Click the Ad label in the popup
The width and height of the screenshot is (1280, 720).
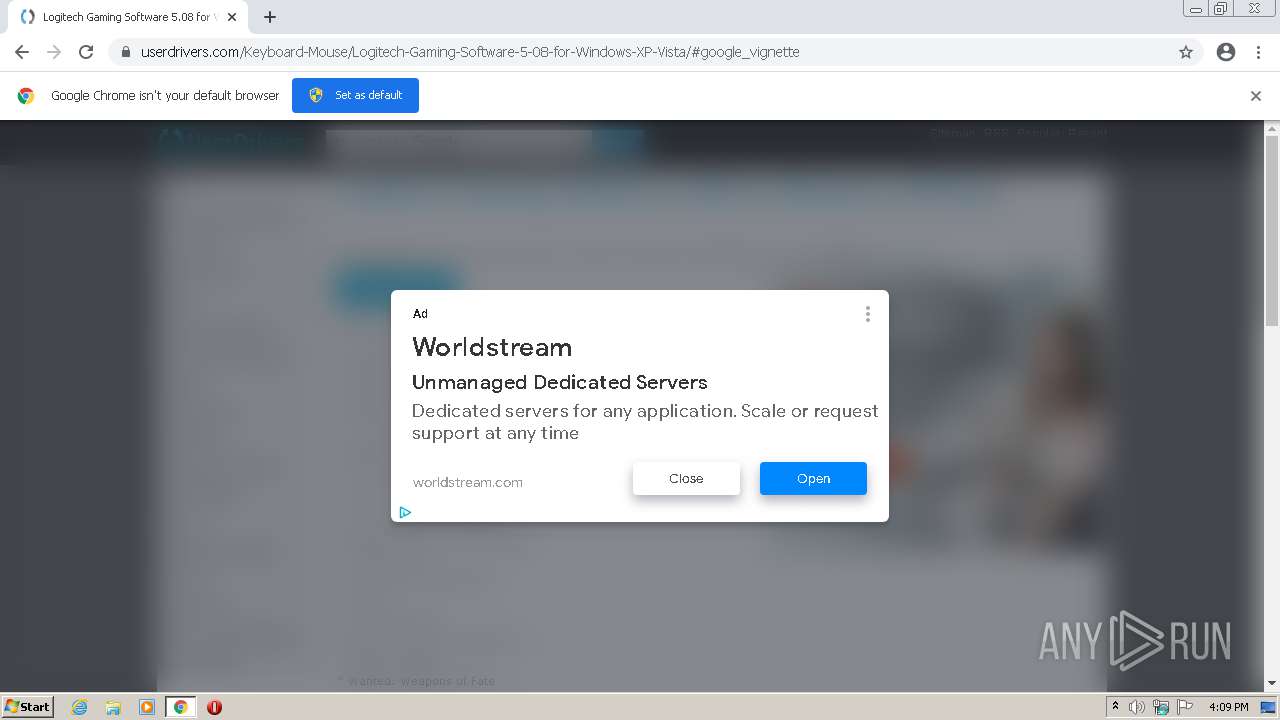click(x=420, y=314)
